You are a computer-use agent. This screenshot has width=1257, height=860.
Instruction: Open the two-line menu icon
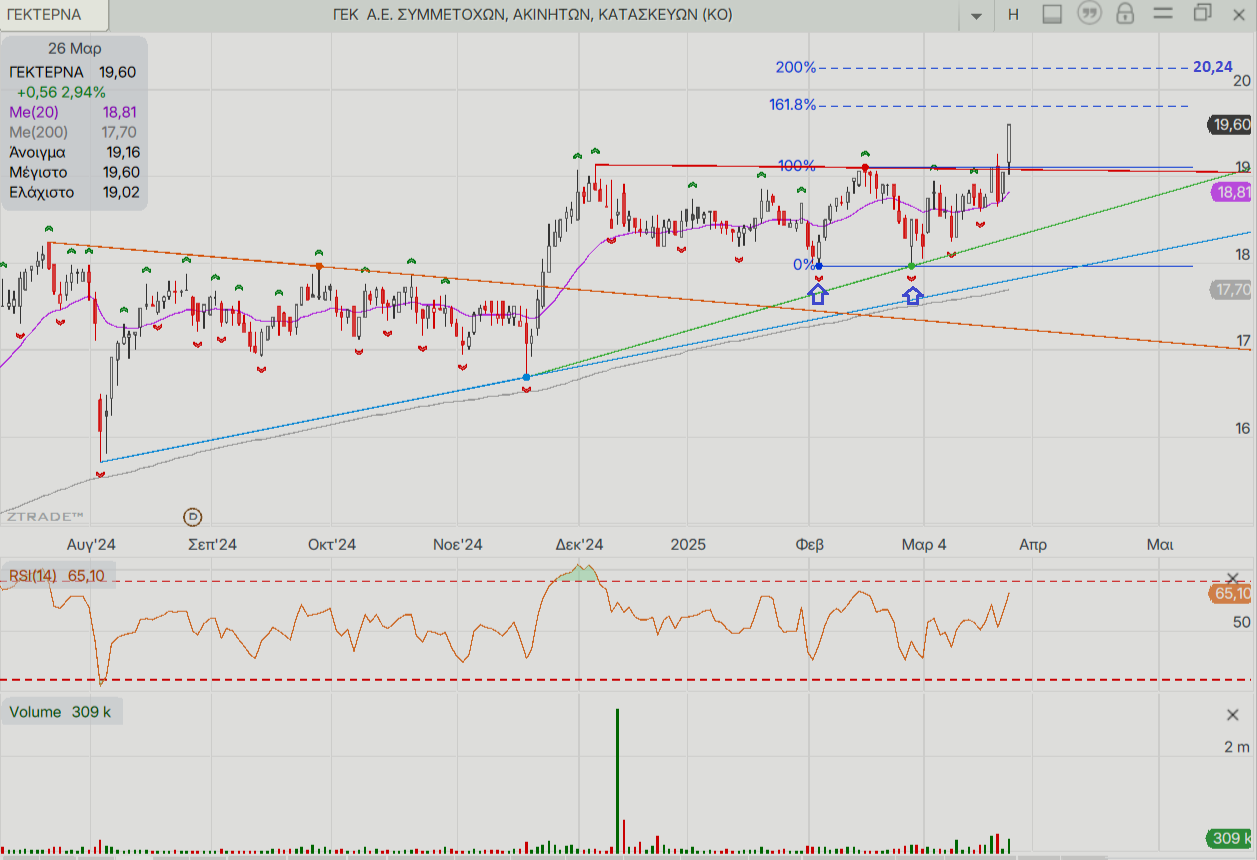pyautogui.click(x=1163, y=14)
